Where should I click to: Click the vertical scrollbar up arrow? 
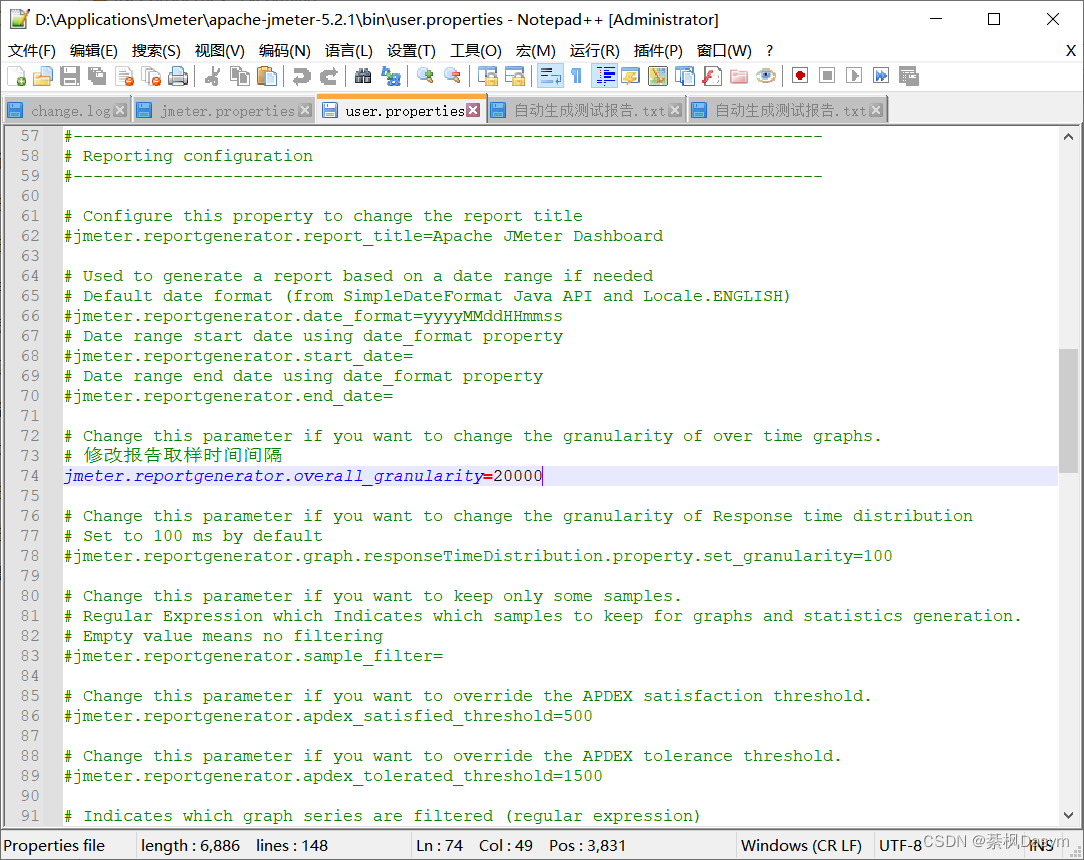tap(1068, 137)
